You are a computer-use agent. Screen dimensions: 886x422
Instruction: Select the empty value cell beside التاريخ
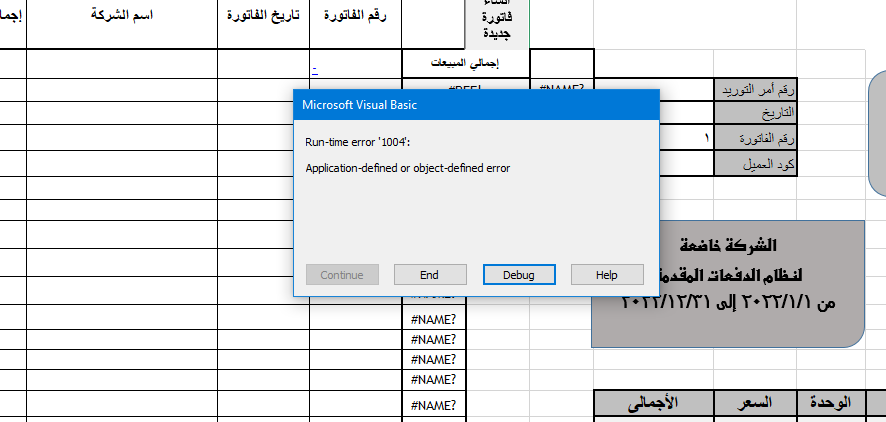click(686, 113)
